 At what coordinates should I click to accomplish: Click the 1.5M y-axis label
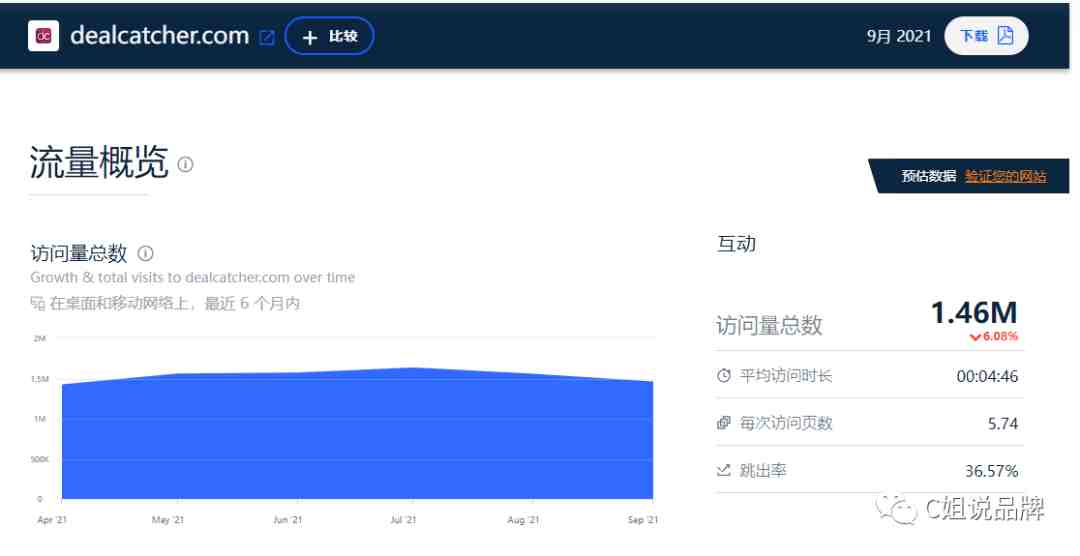pyautogui.click(x=40, y=379)
